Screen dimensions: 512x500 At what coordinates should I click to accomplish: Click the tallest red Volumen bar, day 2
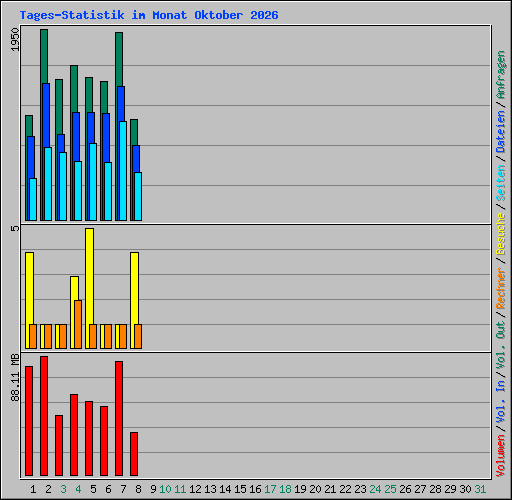(x=44, y=416)
